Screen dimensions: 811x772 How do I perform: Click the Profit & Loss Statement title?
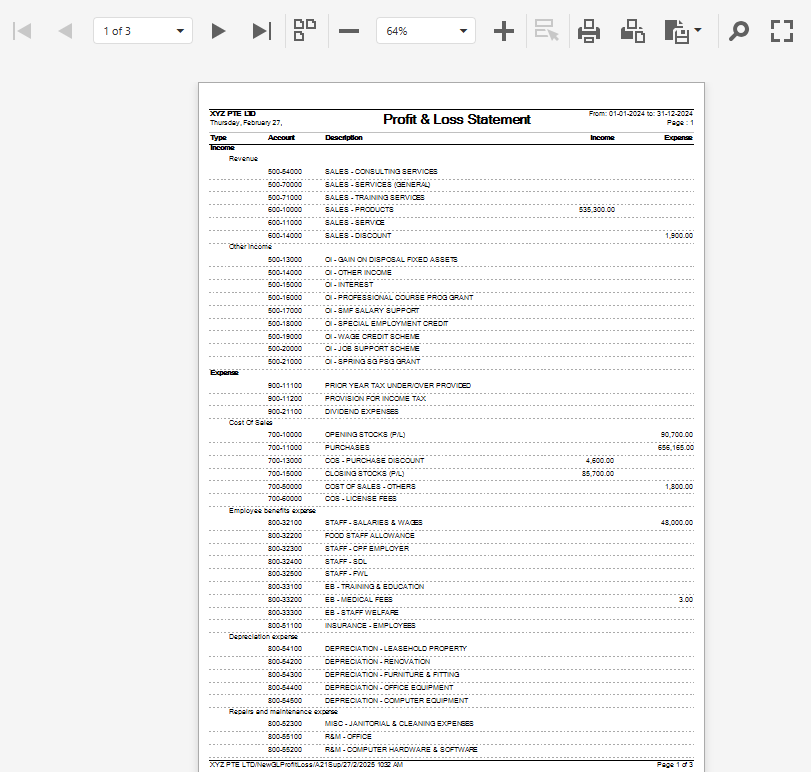click(x=457, y=119)
